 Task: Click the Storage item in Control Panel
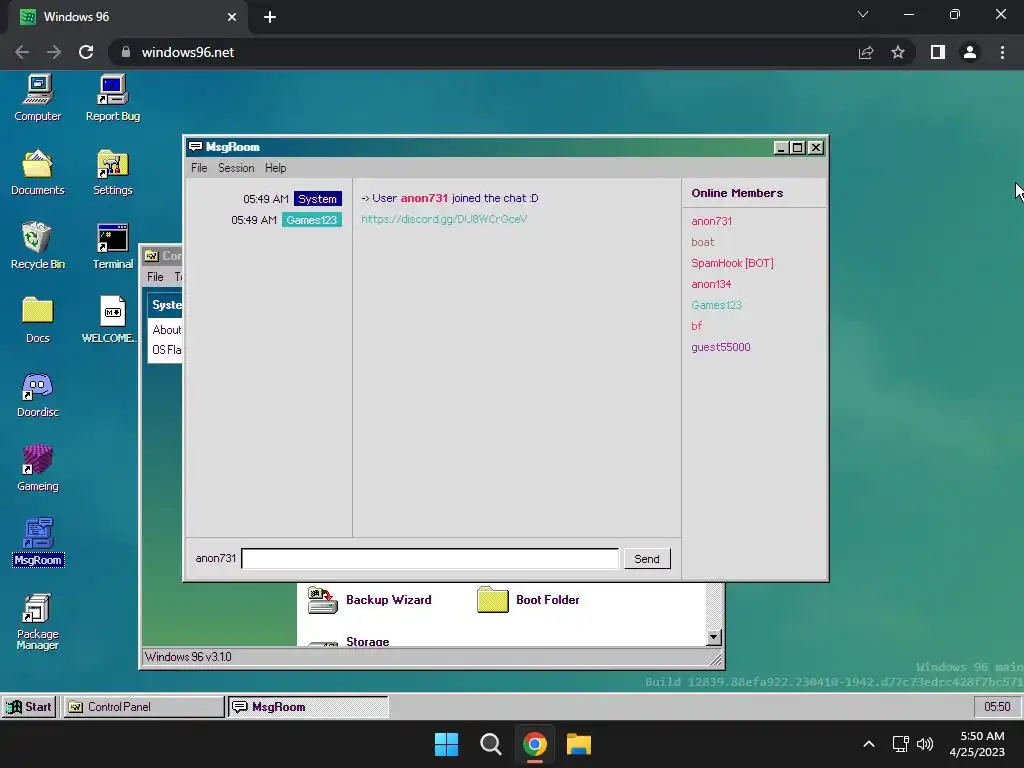point(368,641)
